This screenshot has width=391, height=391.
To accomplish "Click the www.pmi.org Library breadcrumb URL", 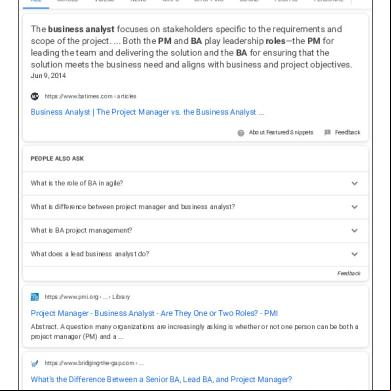I will pos(87,297).
